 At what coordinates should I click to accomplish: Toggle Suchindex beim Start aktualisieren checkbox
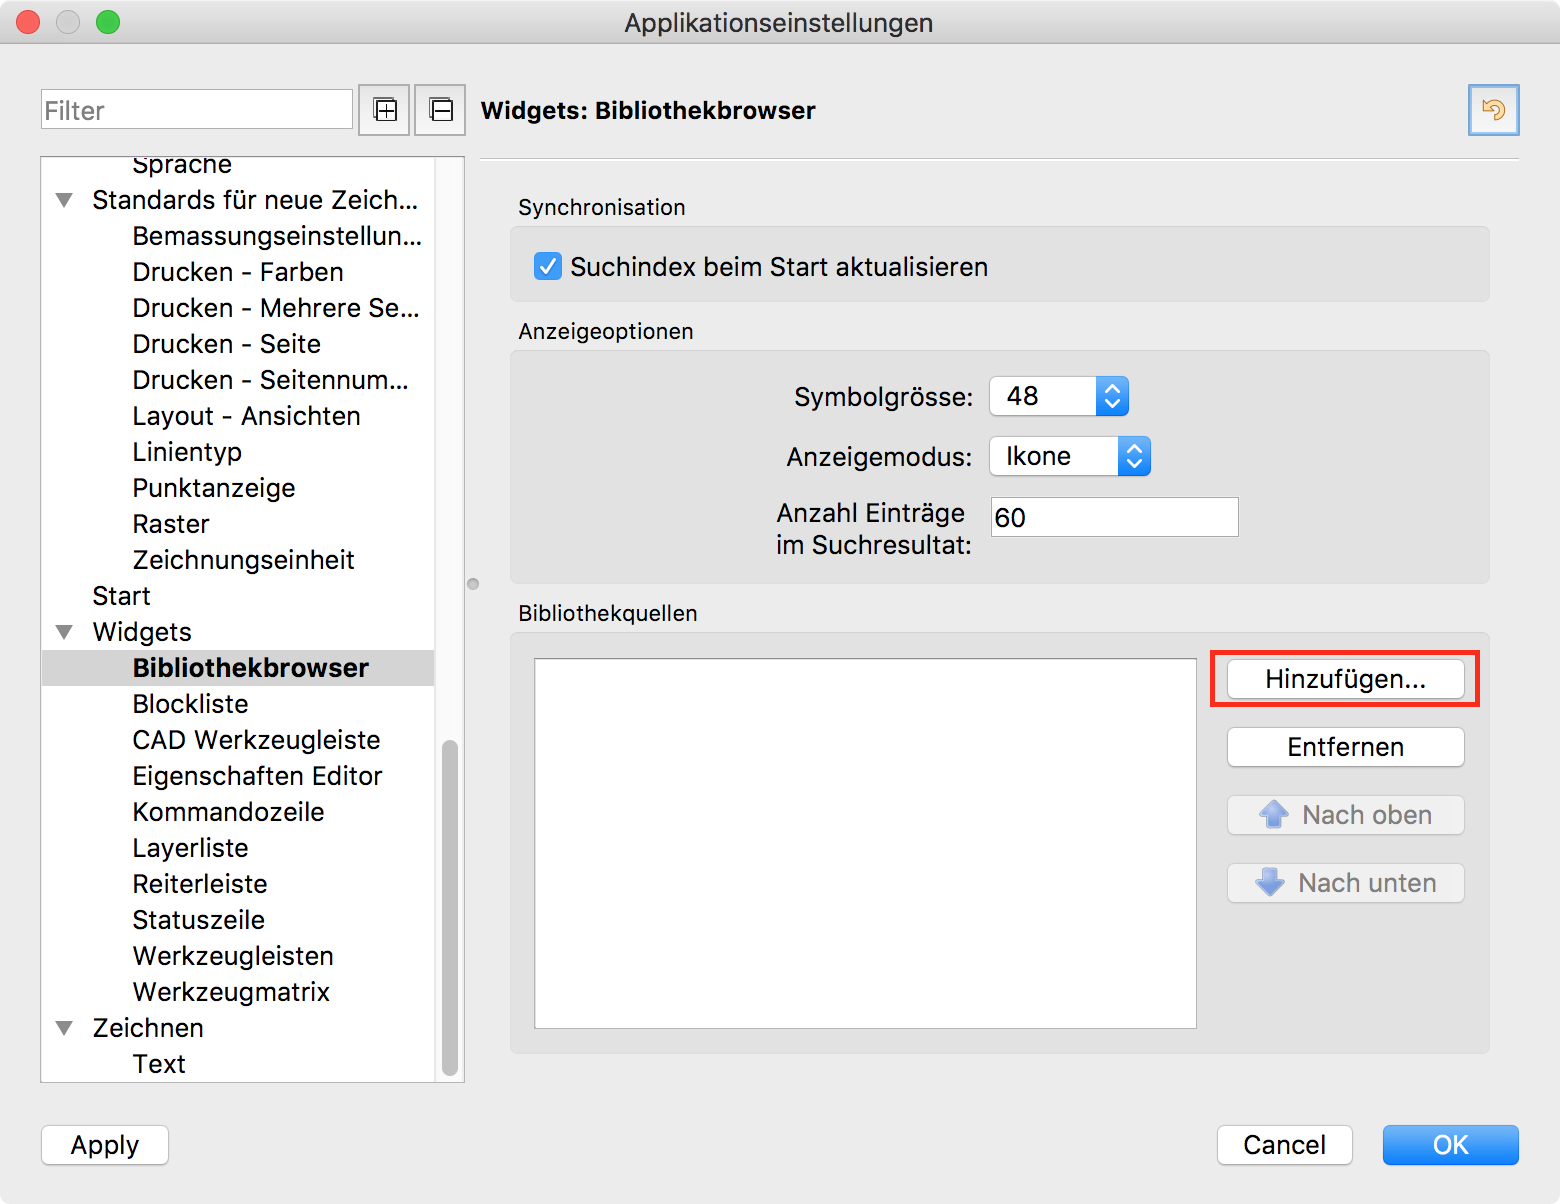[548, 267]
